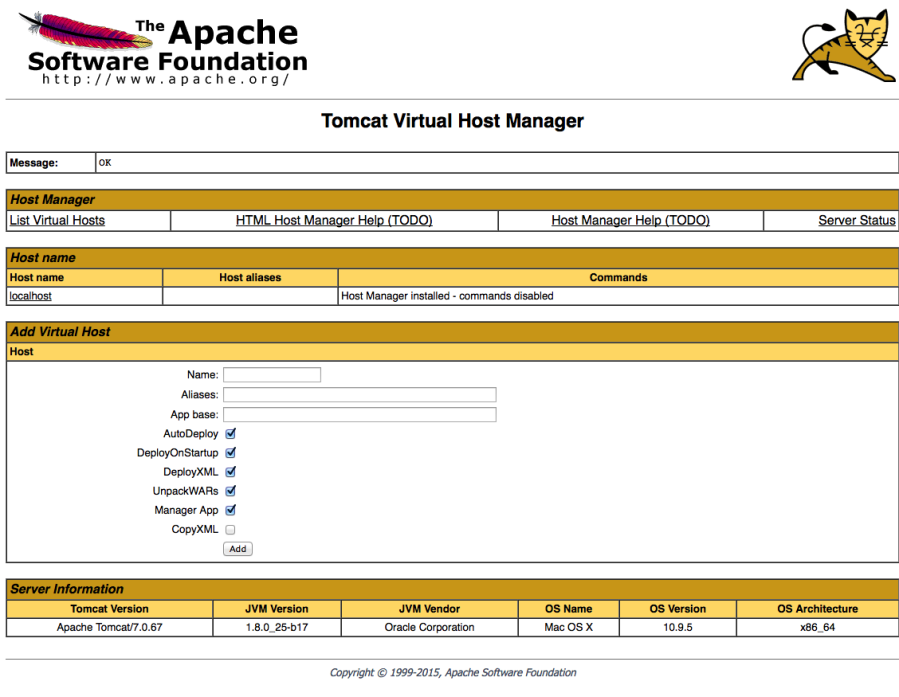Open the List Virtual Hosts link

[x=57, y=220]
